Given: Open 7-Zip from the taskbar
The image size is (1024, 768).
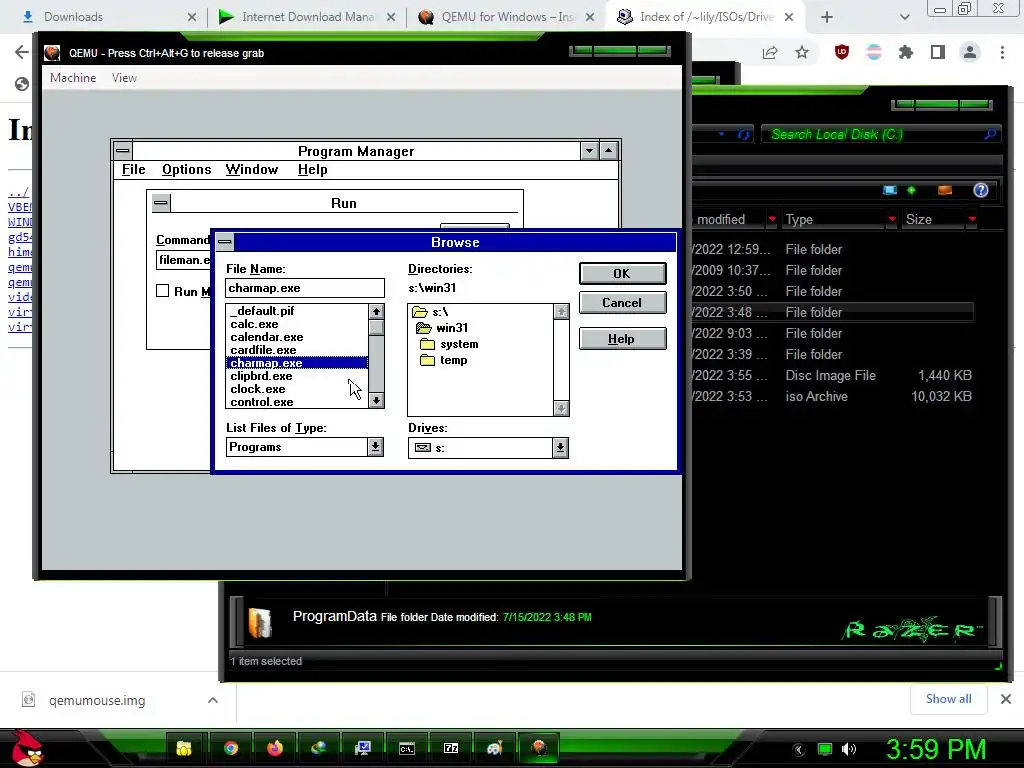Looking at the screenshot, I should [x=451, y=748].
